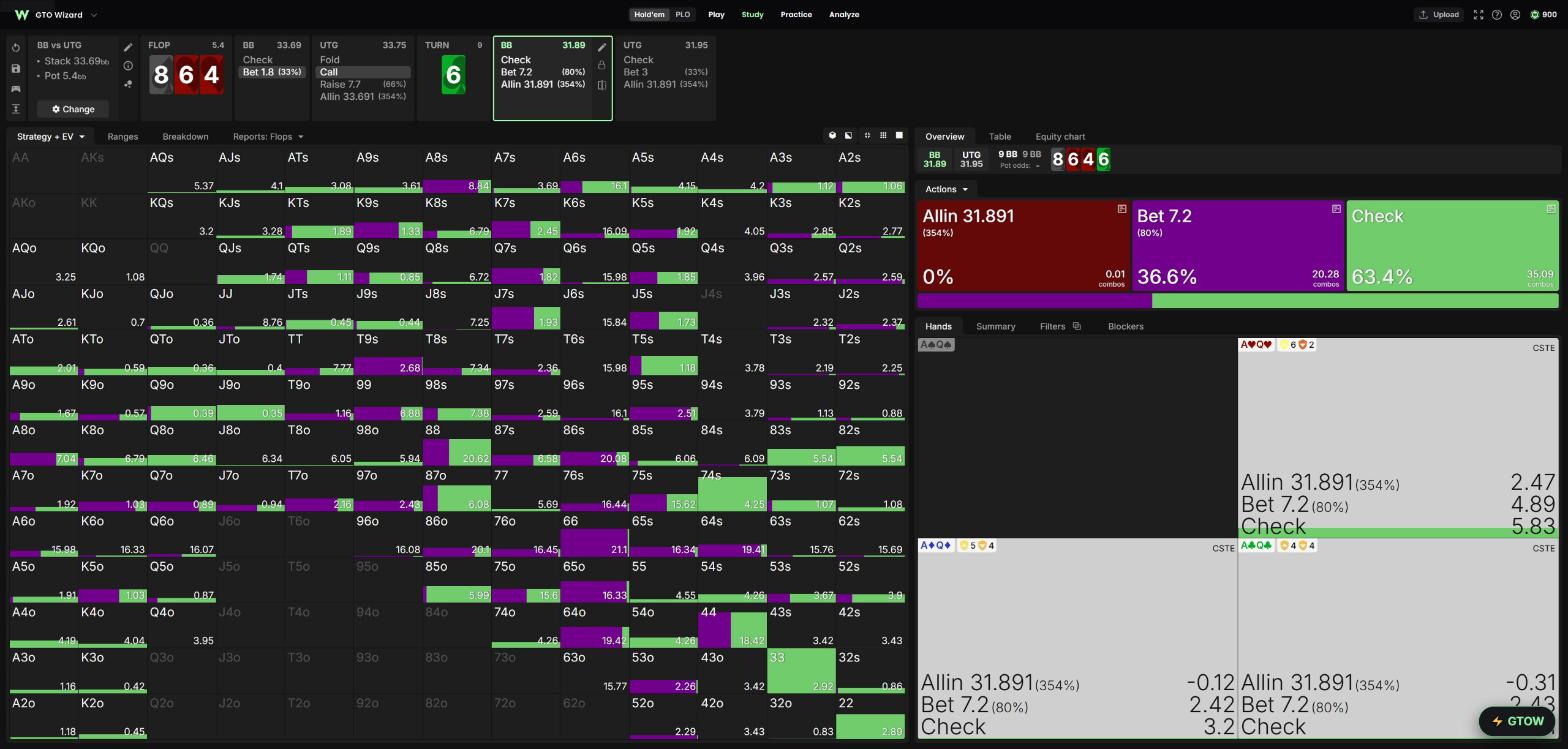Image resolution: width=1568 pixels, height=749 pixels.
Task: Click the expand icon on the Allin 31.891 tile
Action: (1122, 209)
